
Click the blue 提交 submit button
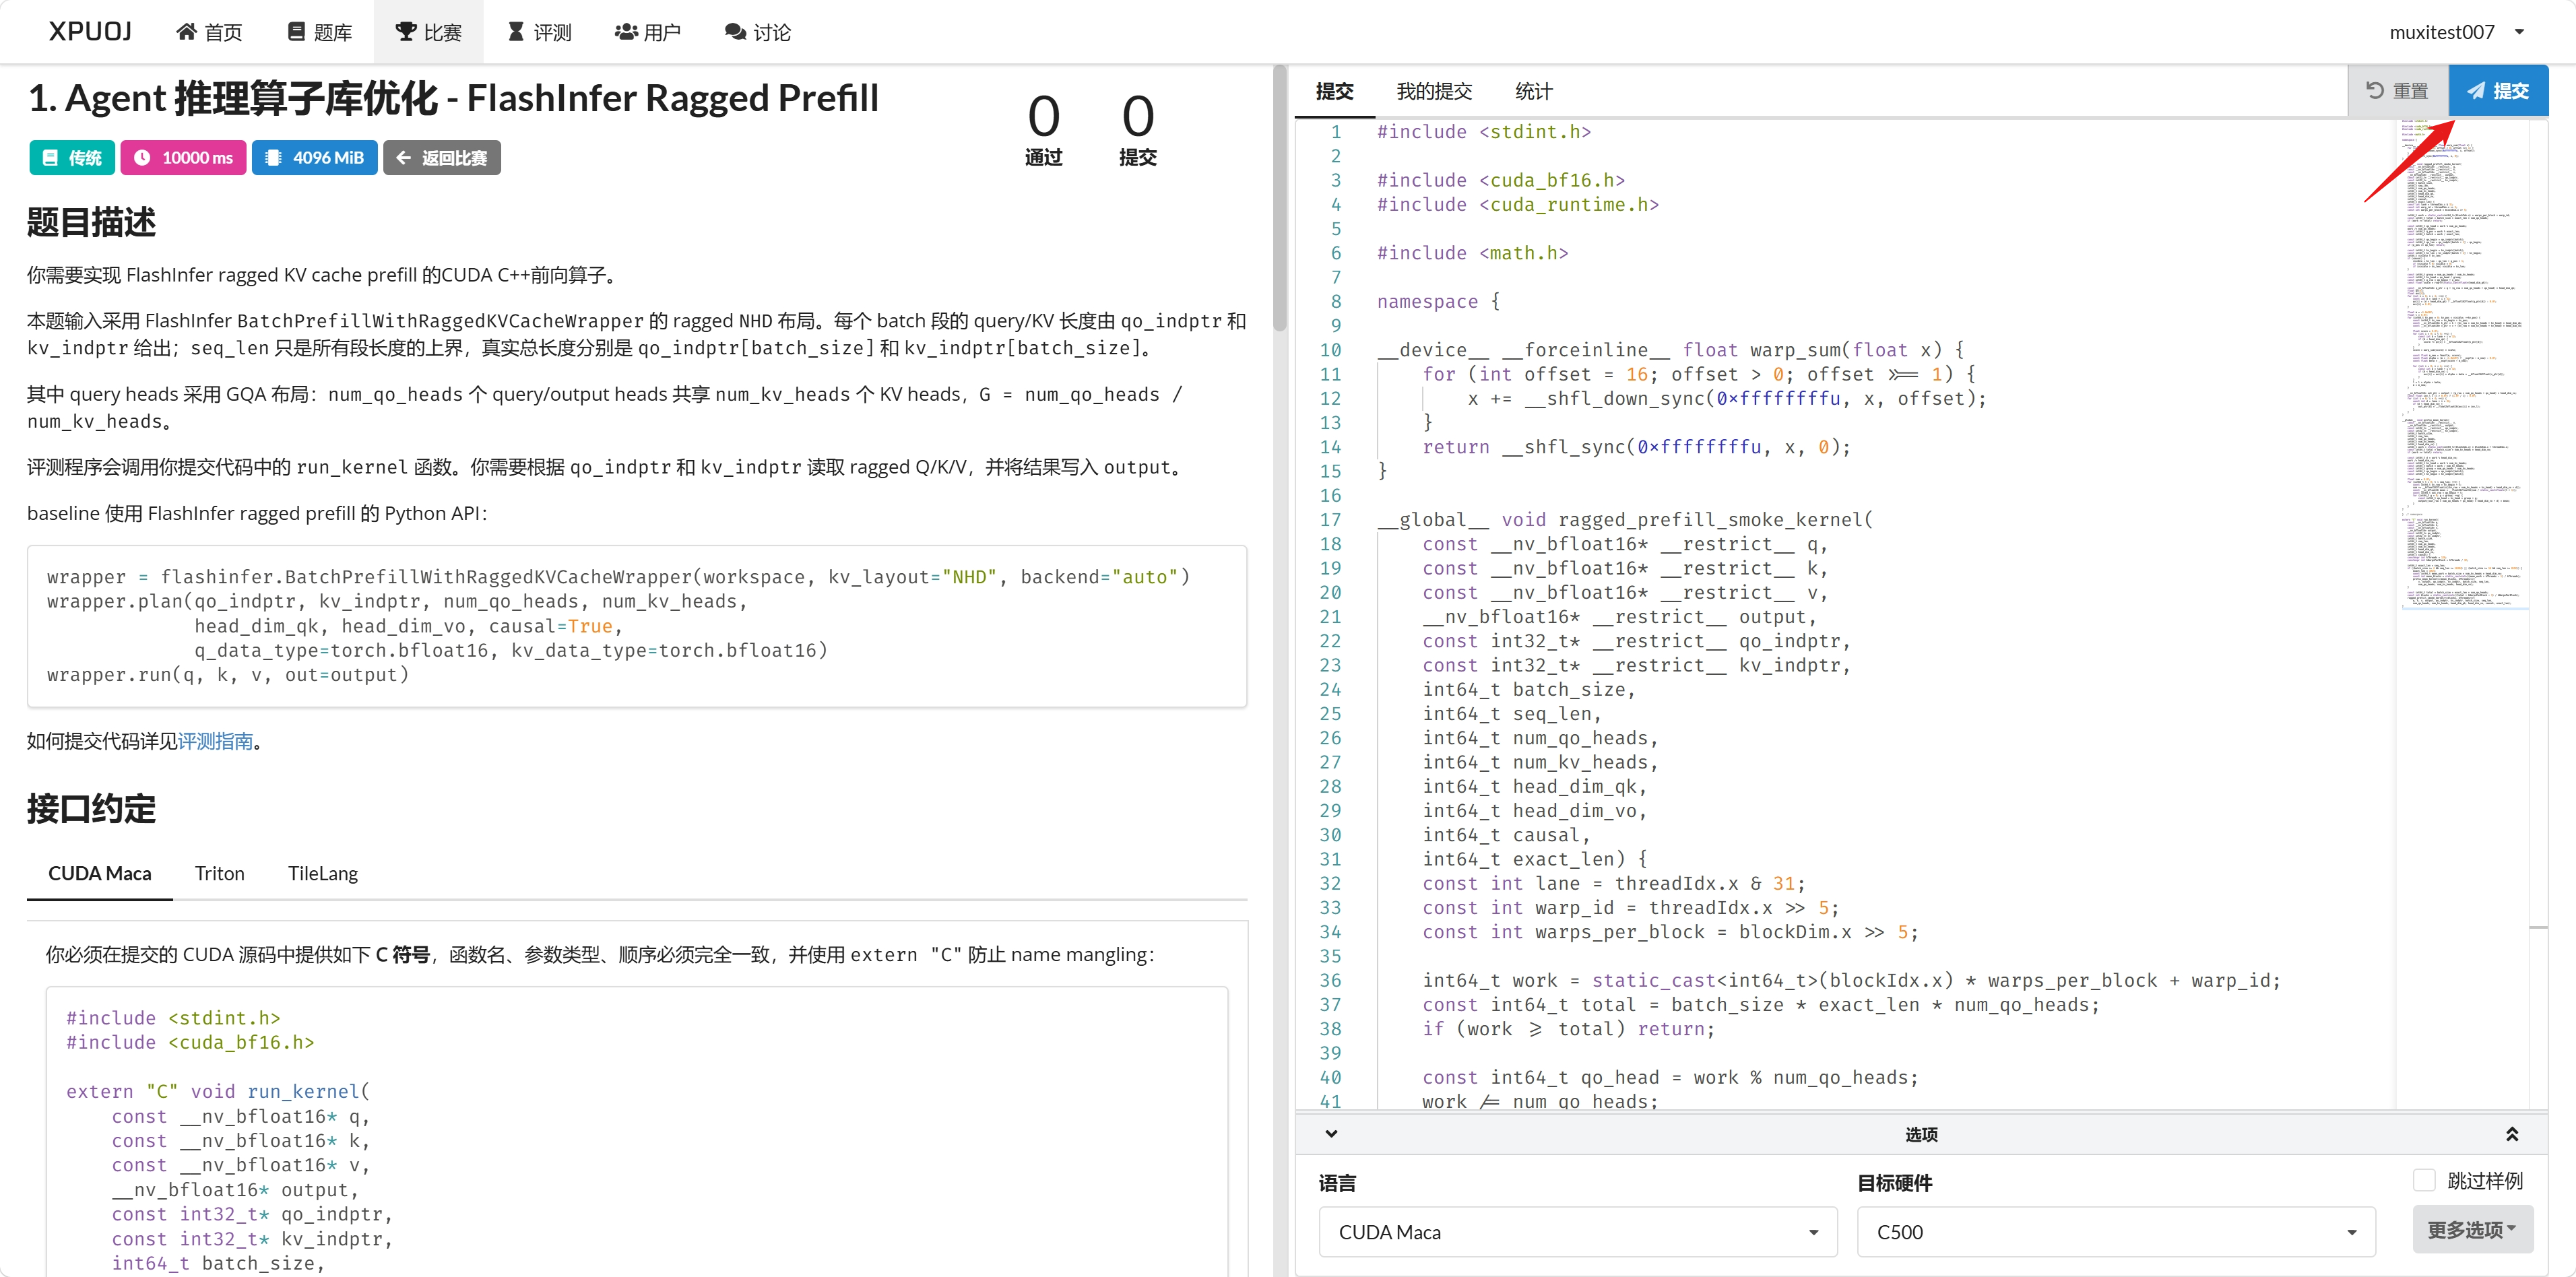[2498, 91]
